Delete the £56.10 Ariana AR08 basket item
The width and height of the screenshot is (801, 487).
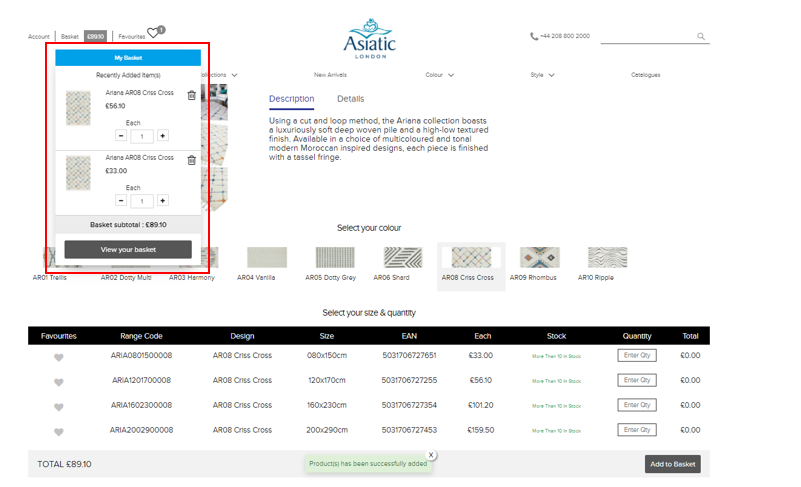coord(192,96)
